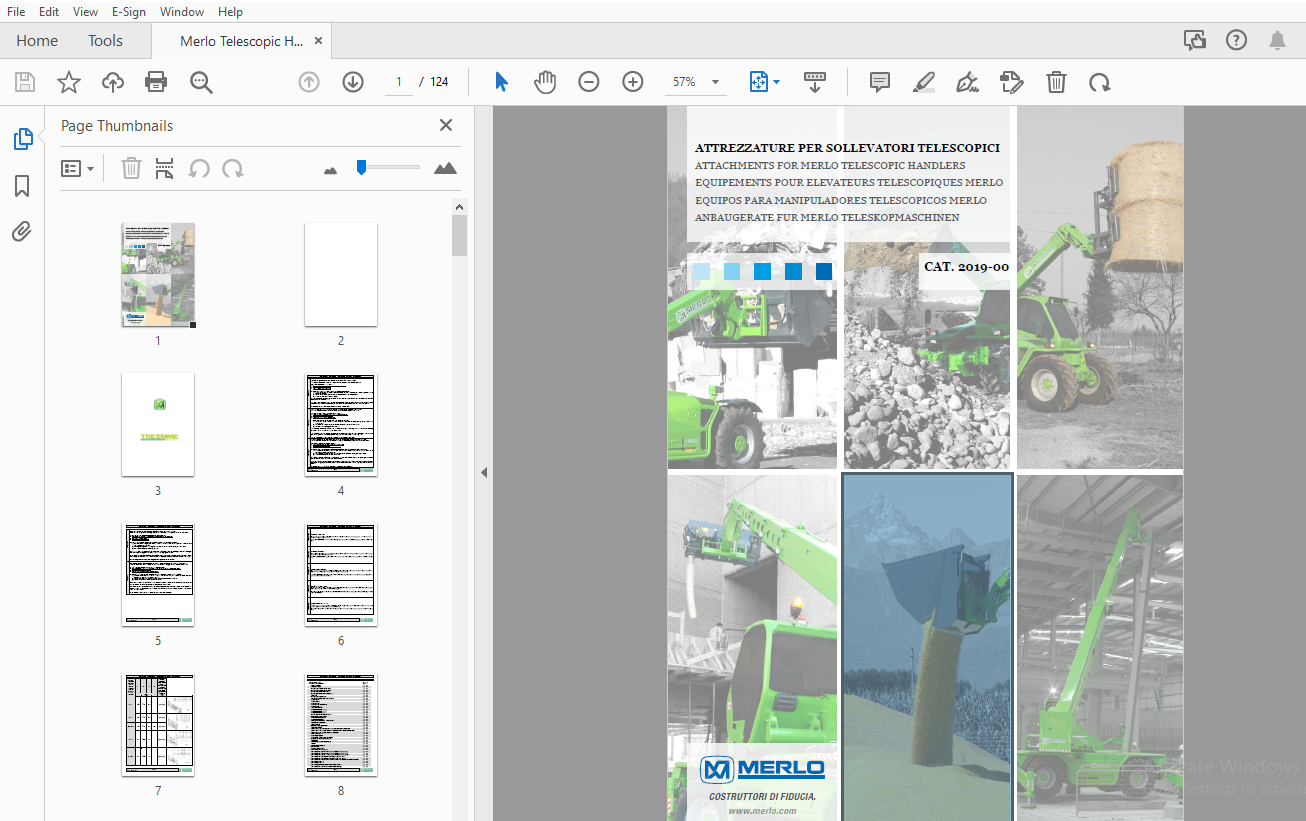Zoom in with the plus icon

633,82
